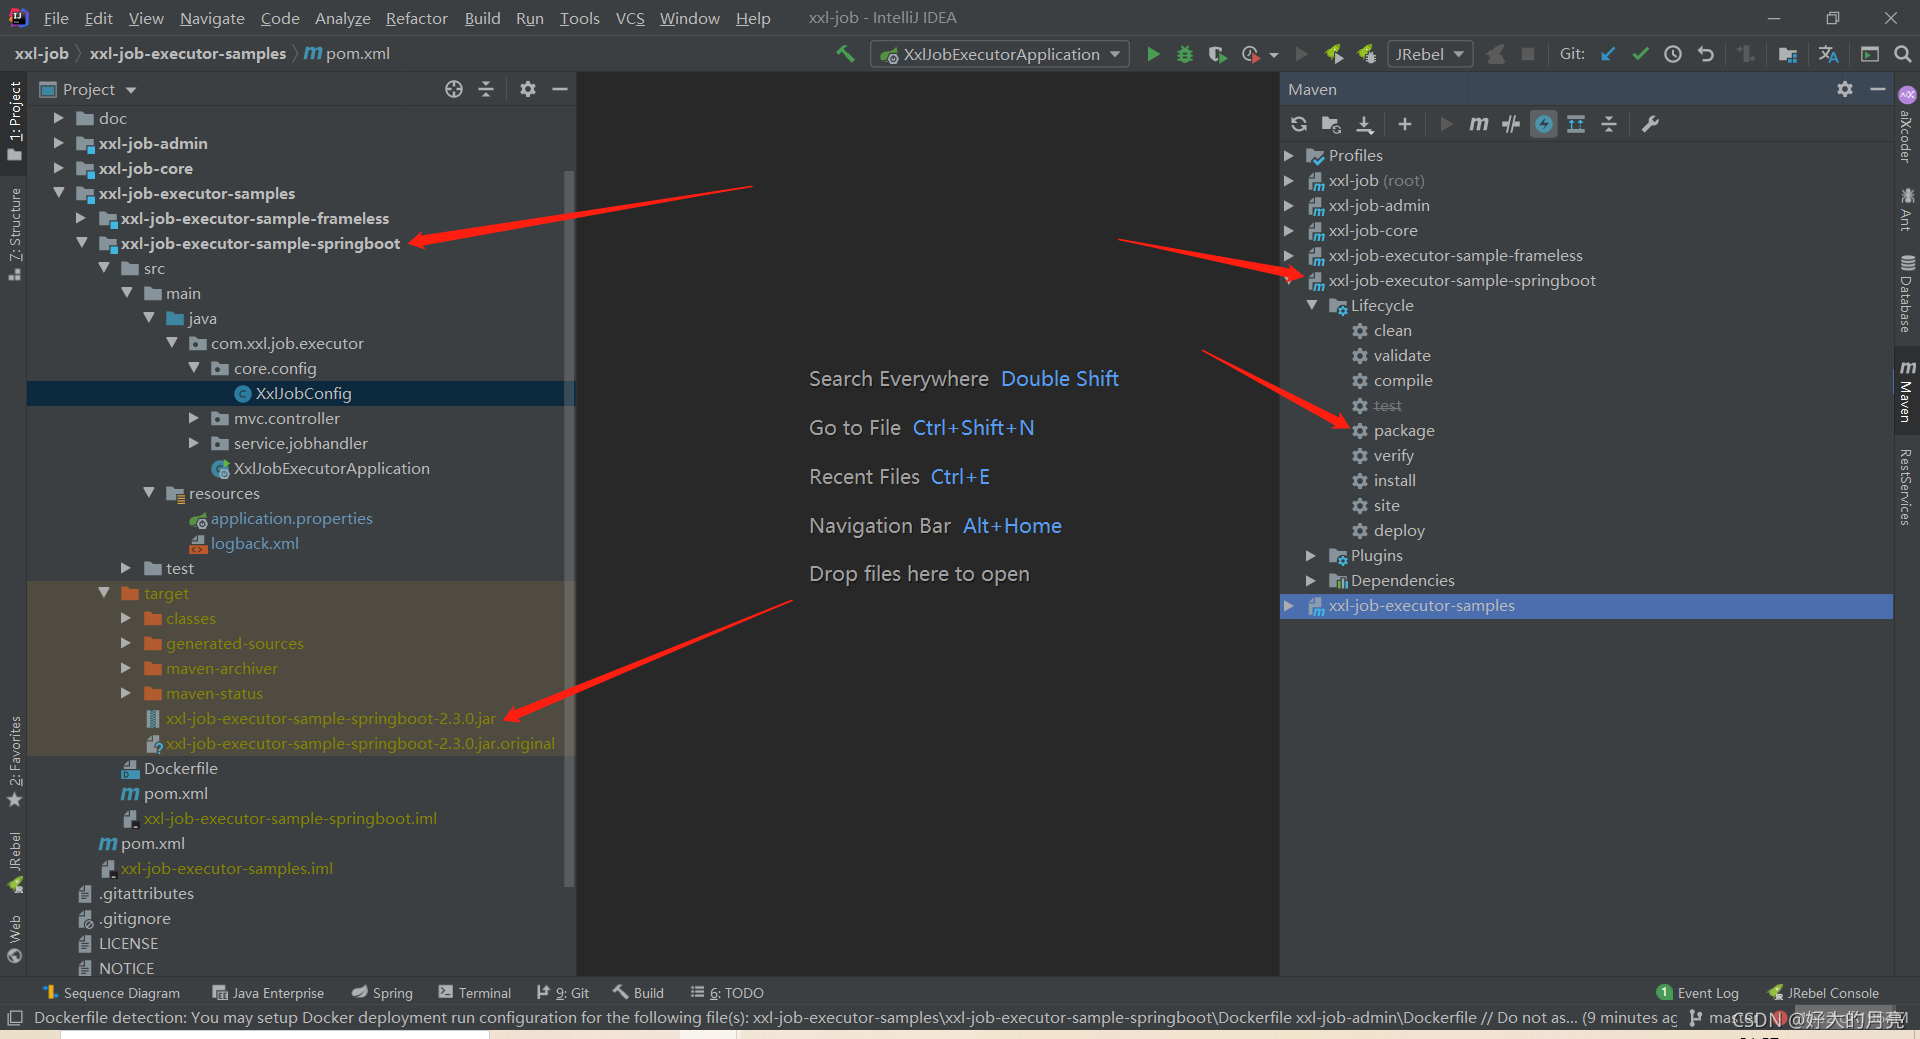
Task: Select xxl-job-executor-sample-springboot-2.3.0.jar file
Action: [x=330, y=718]
